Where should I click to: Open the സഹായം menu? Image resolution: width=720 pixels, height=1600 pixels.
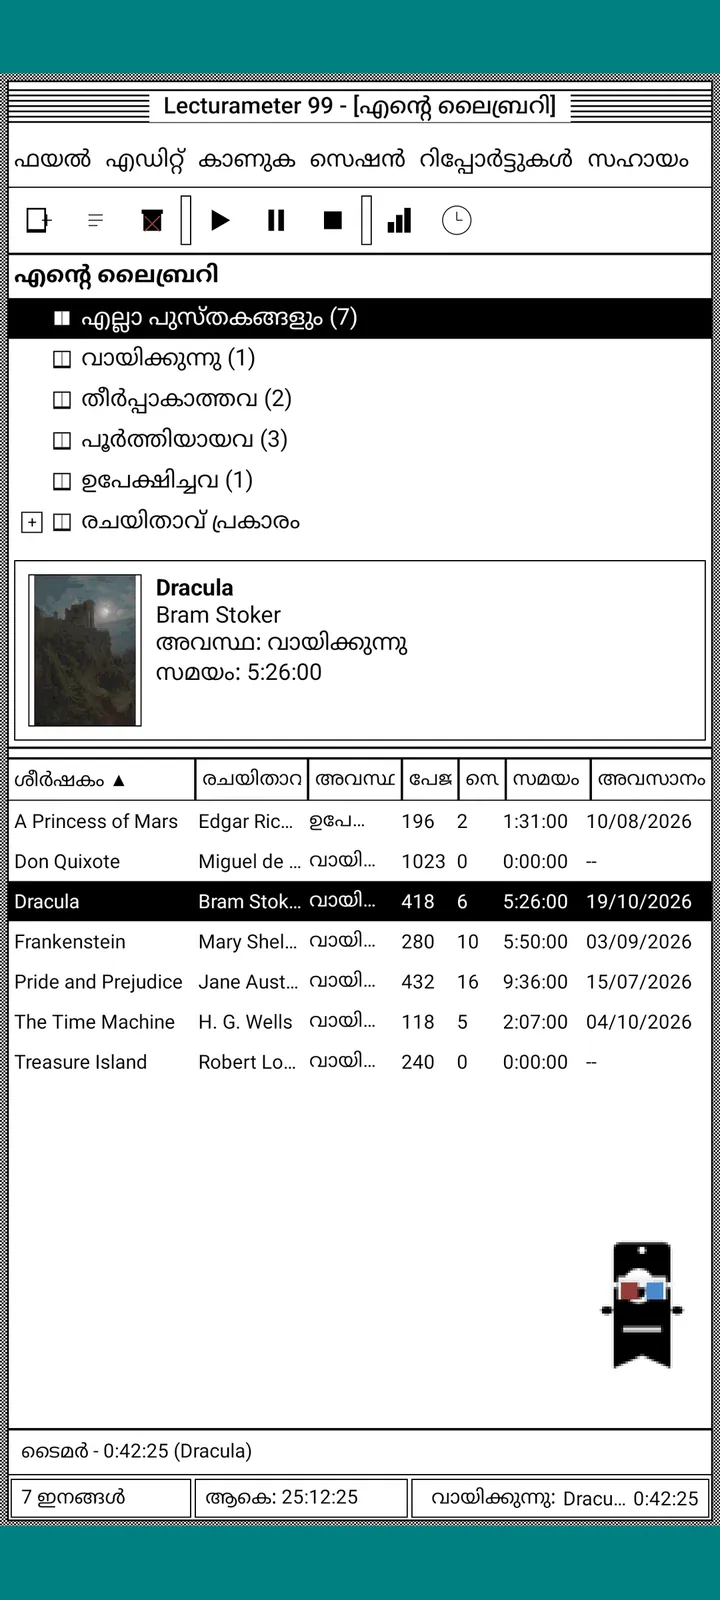coord(638,159)
